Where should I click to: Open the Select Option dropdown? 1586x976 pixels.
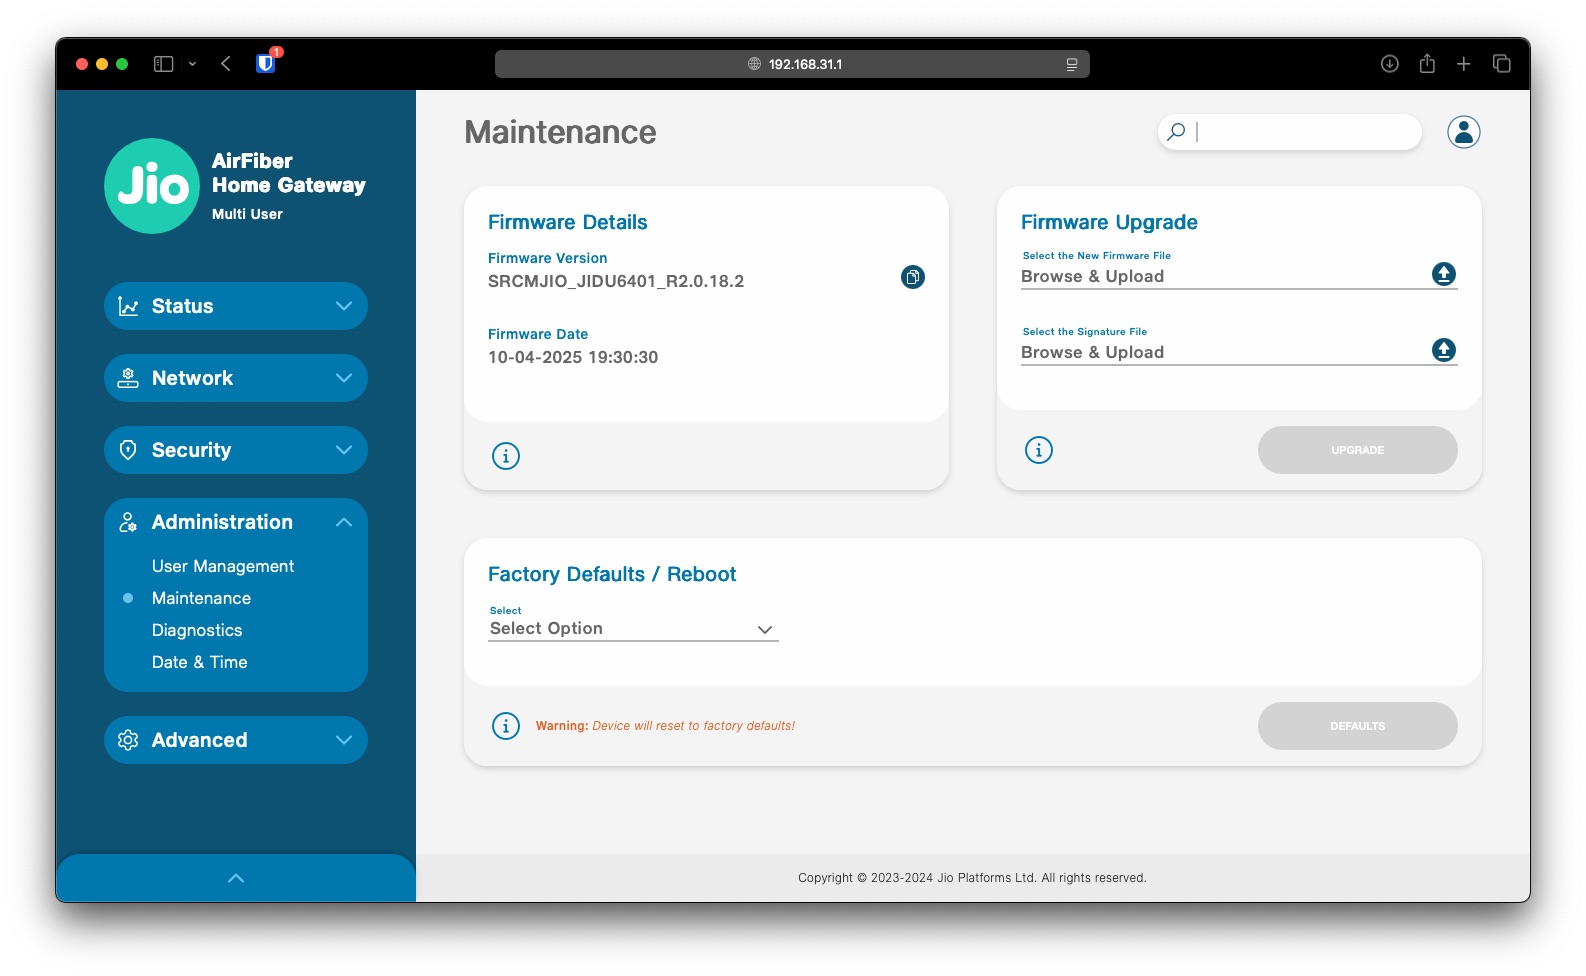coord(632,629)
